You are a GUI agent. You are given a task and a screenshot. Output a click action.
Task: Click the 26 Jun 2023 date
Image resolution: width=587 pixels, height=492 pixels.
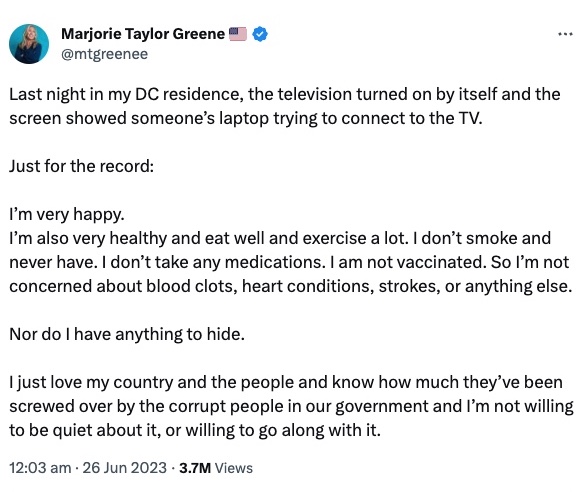pos(124,468)
